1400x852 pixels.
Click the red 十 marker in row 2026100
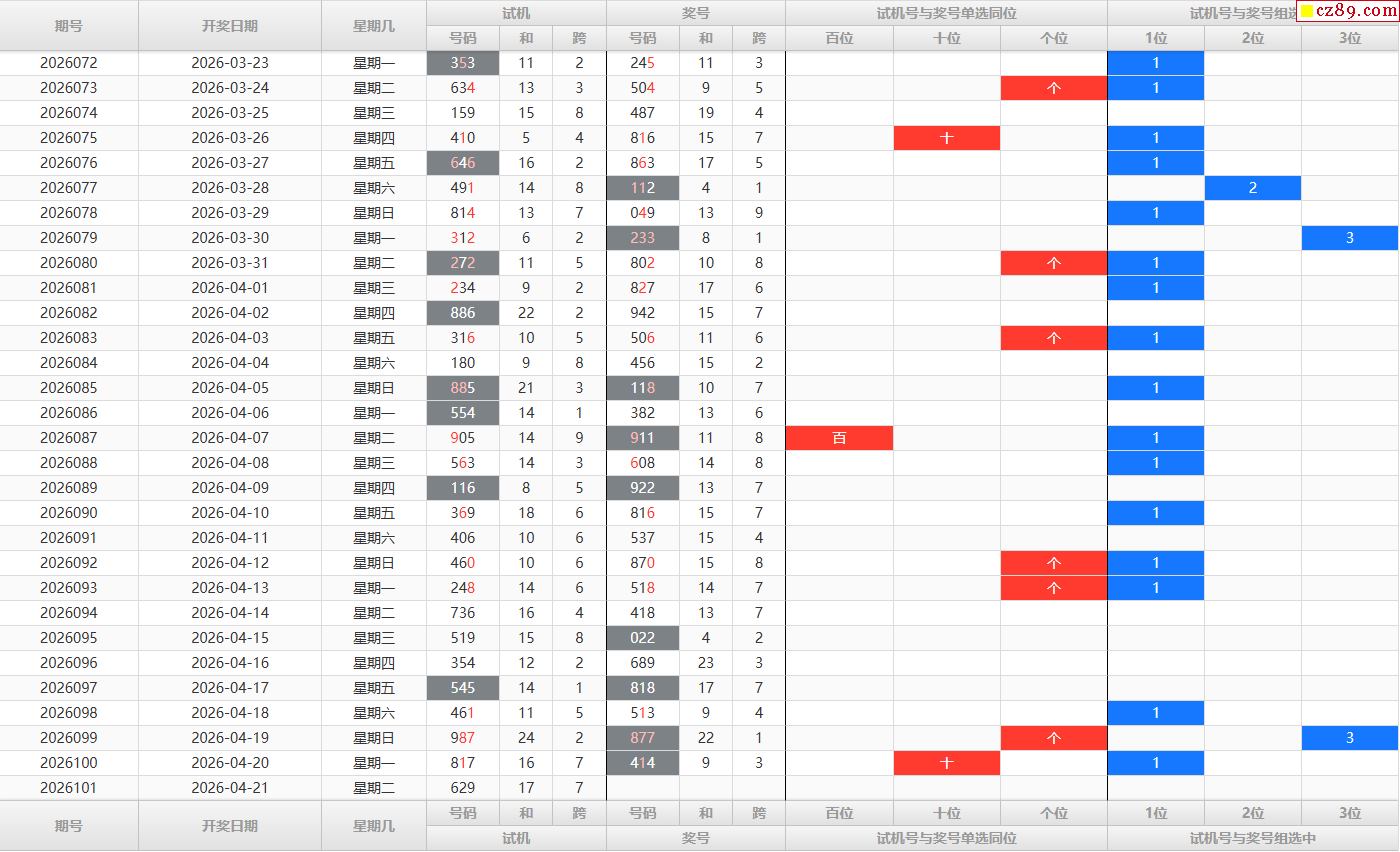tap(946, 763)
